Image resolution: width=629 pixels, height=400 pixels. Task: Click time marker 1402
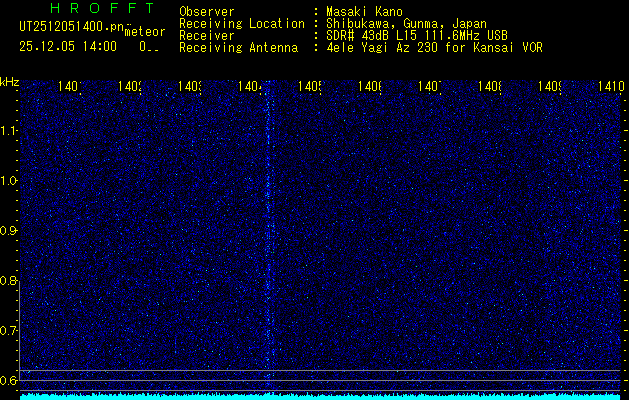coord(130,86)
